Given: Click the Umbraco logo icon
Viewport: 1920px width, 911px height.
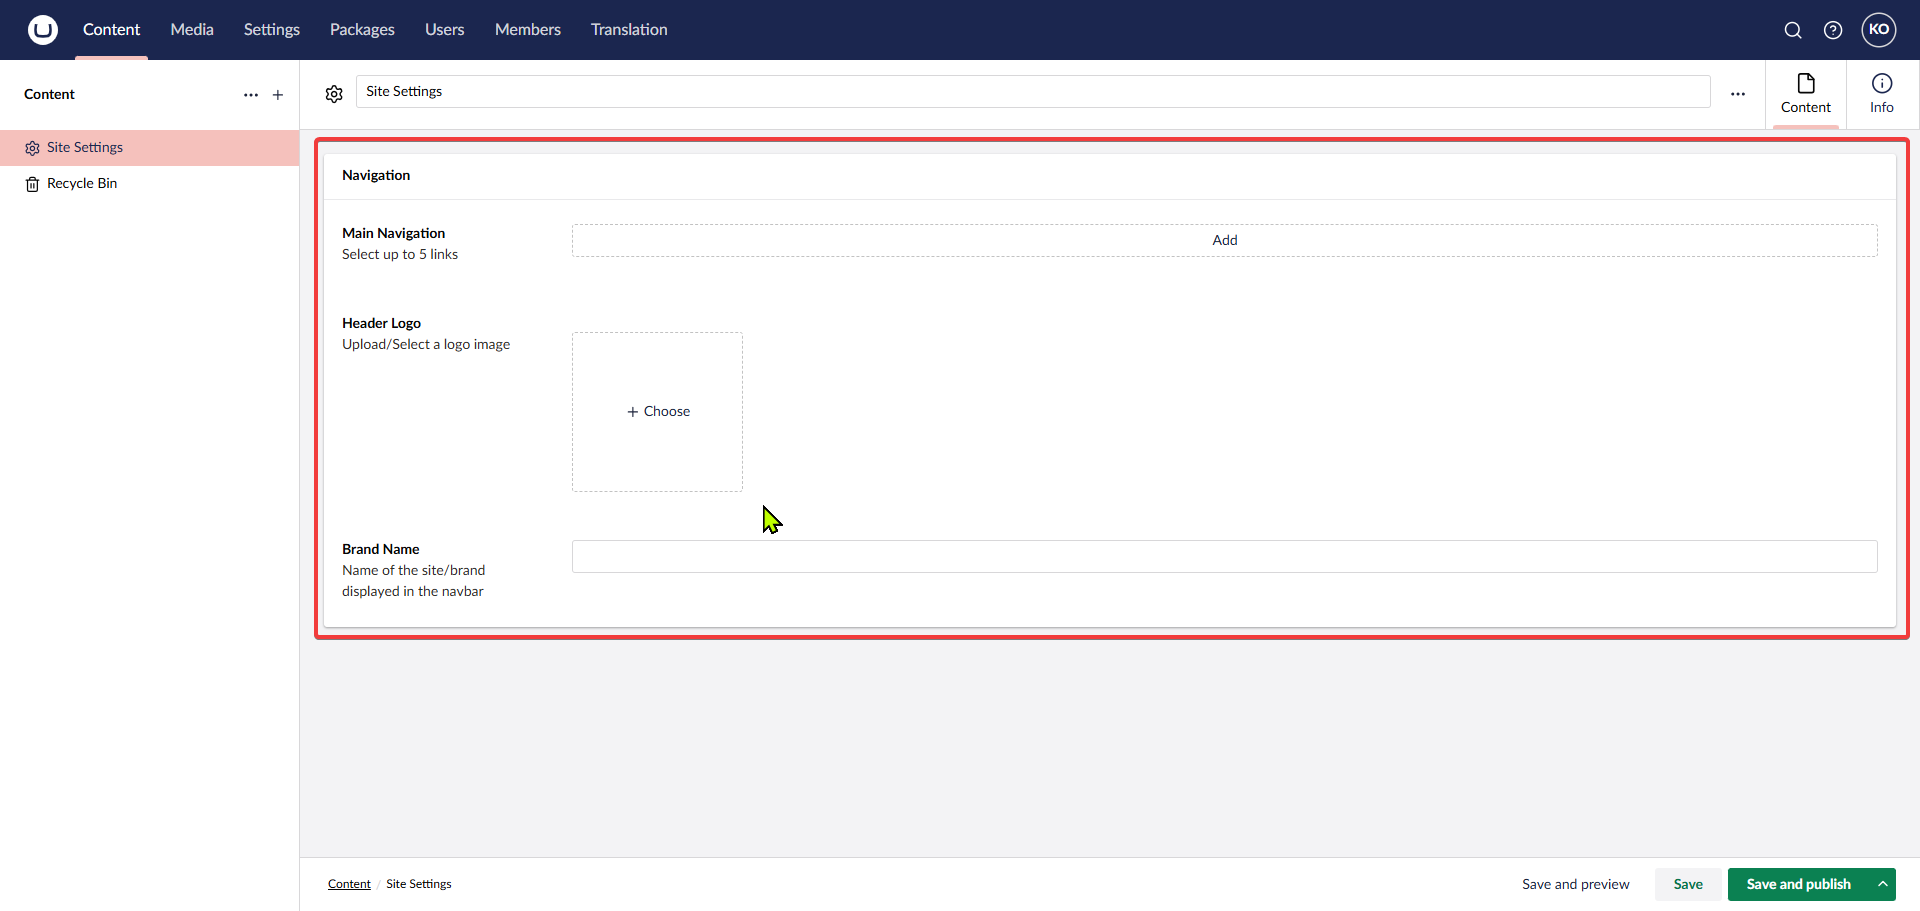Looking at the screenshot, I should [41, 29].
